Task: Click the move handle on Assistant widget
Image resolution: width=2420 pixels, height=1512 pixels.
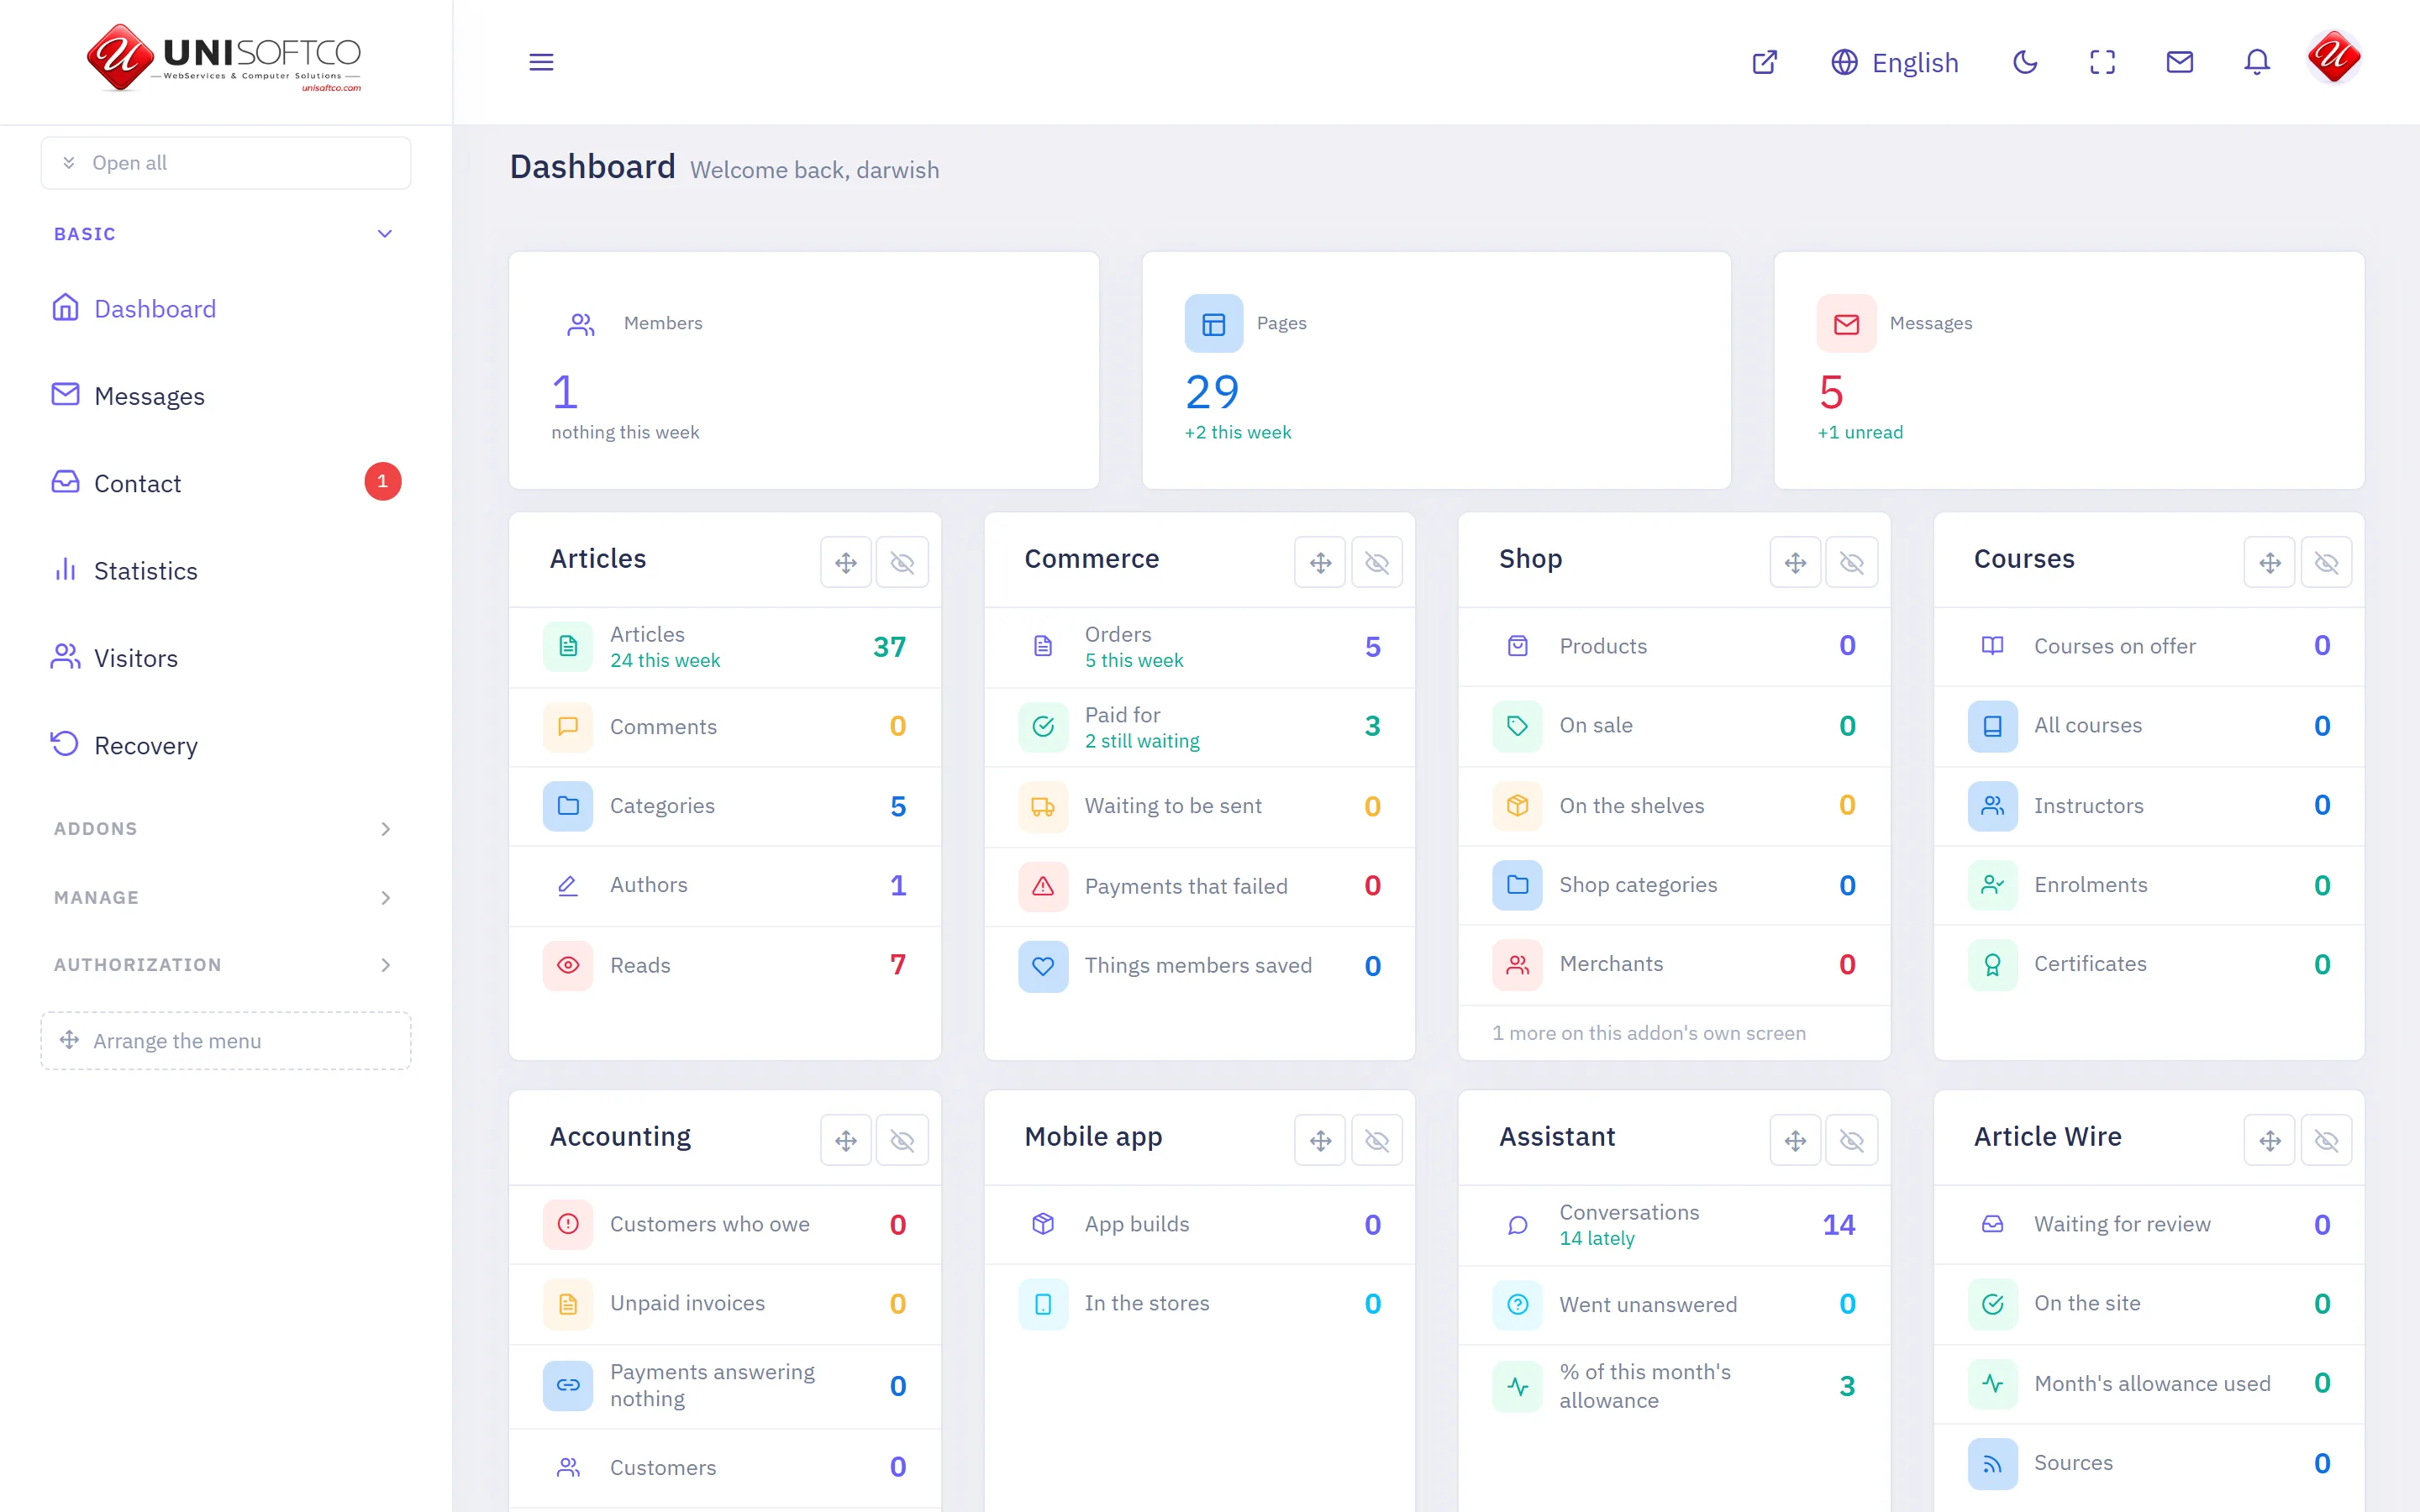Action: (x=1796, y=1140)
